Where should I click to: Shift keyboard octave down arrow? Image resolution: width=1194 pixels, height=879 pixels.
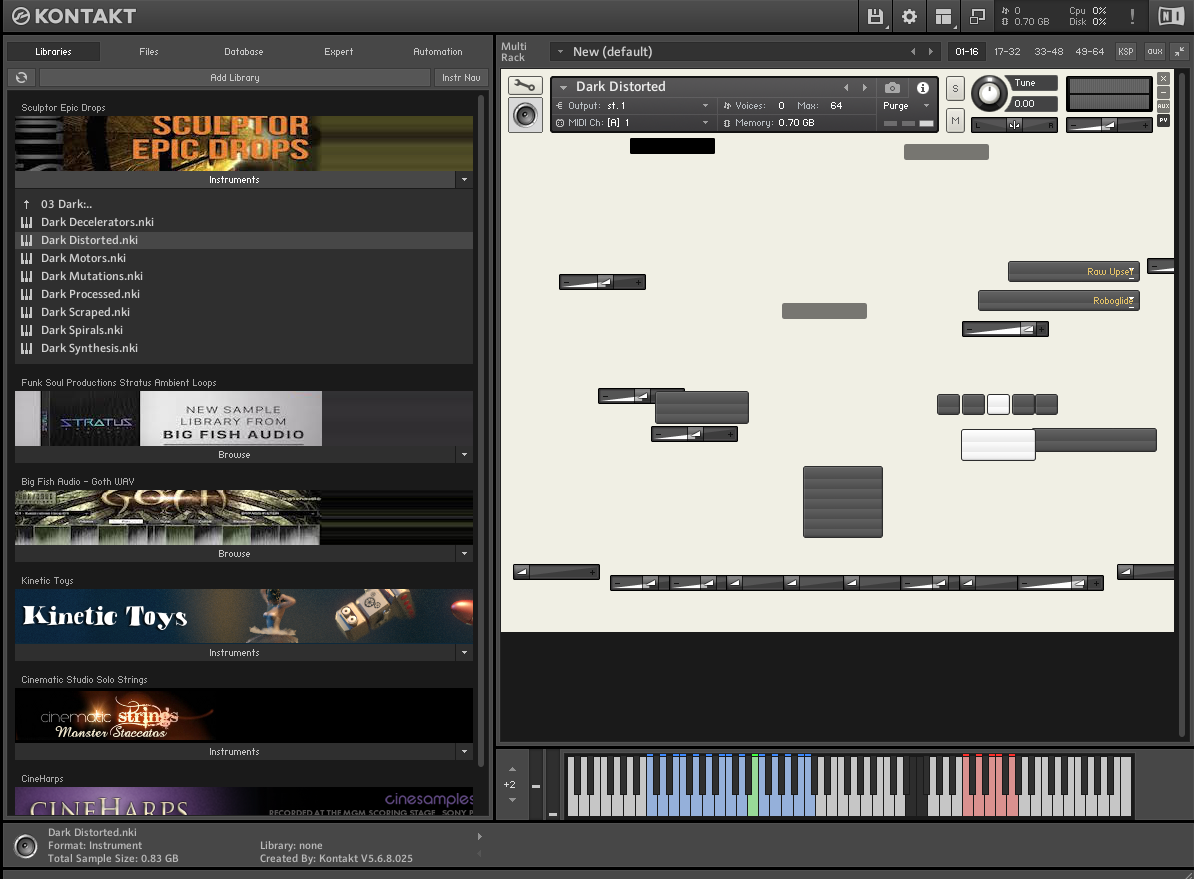[512, 800]
